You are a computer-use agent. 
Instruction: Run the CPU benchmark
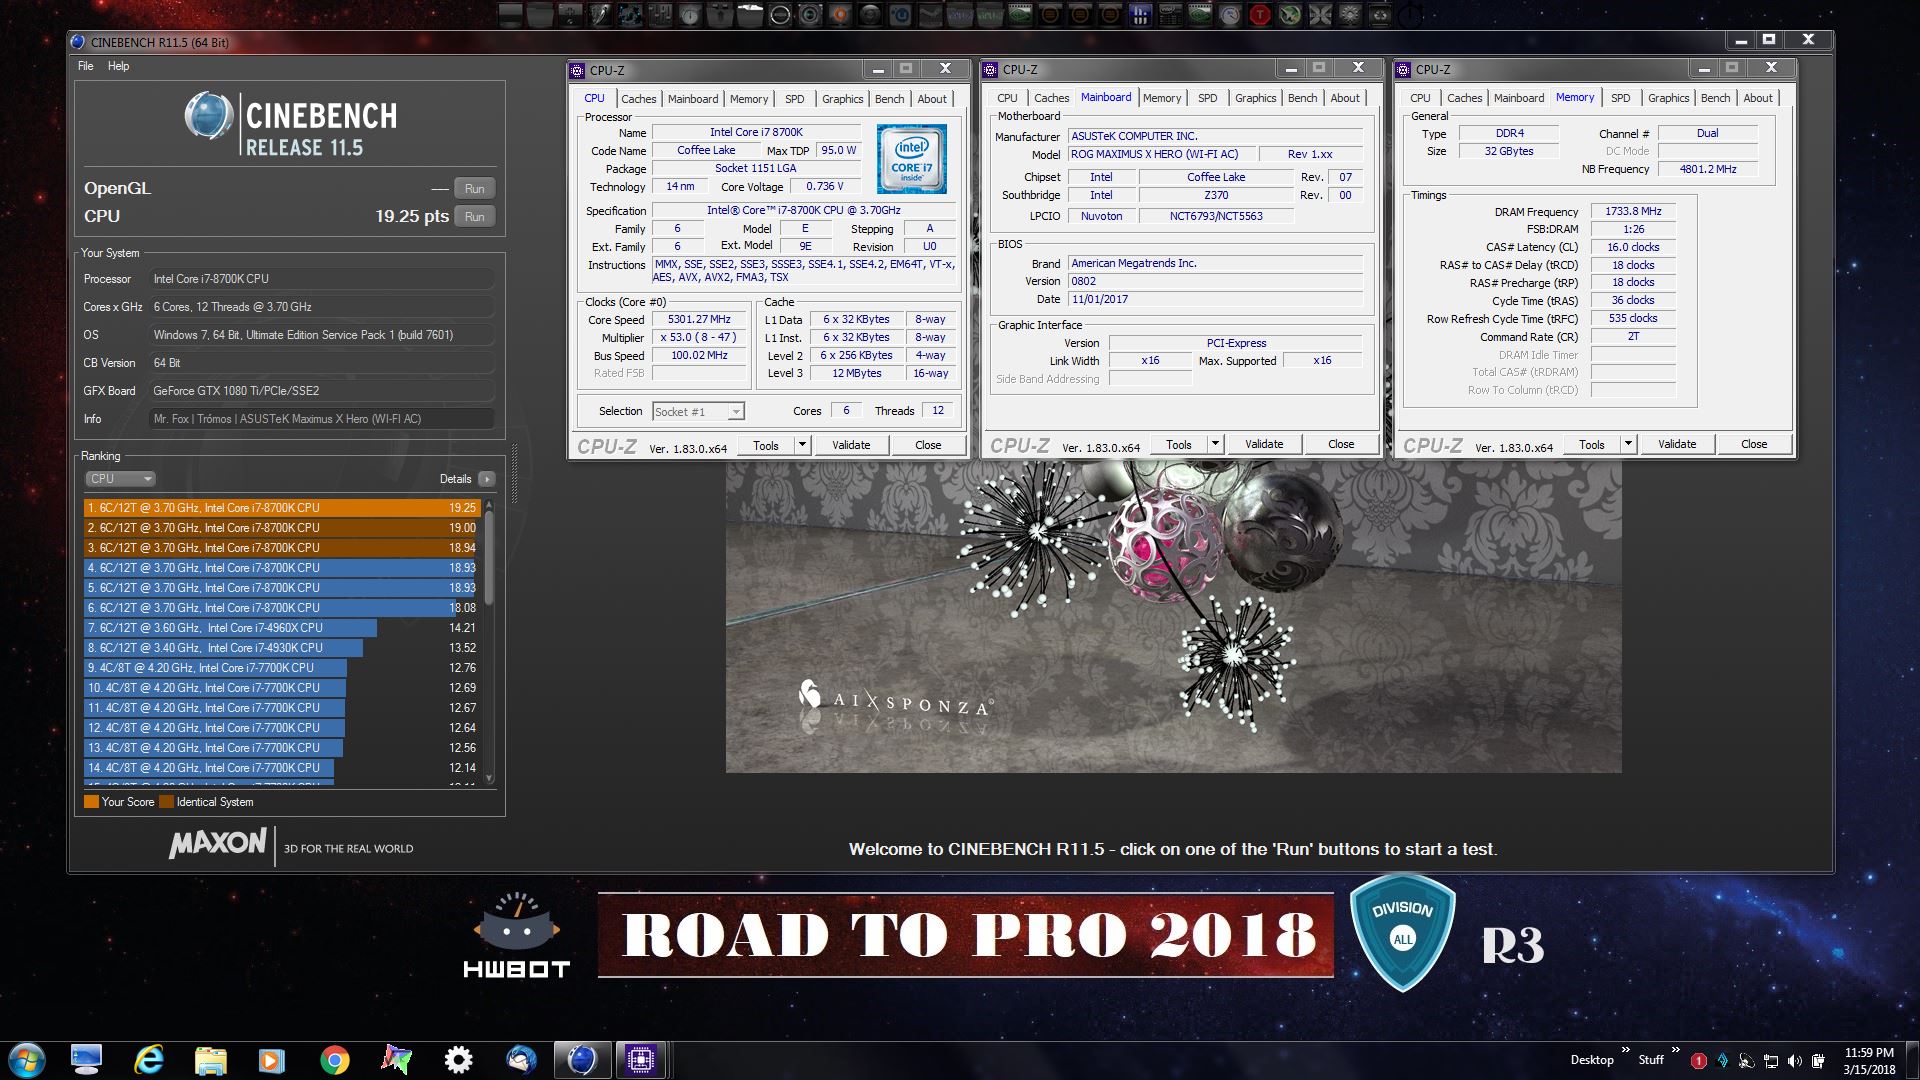click(475, 217)
